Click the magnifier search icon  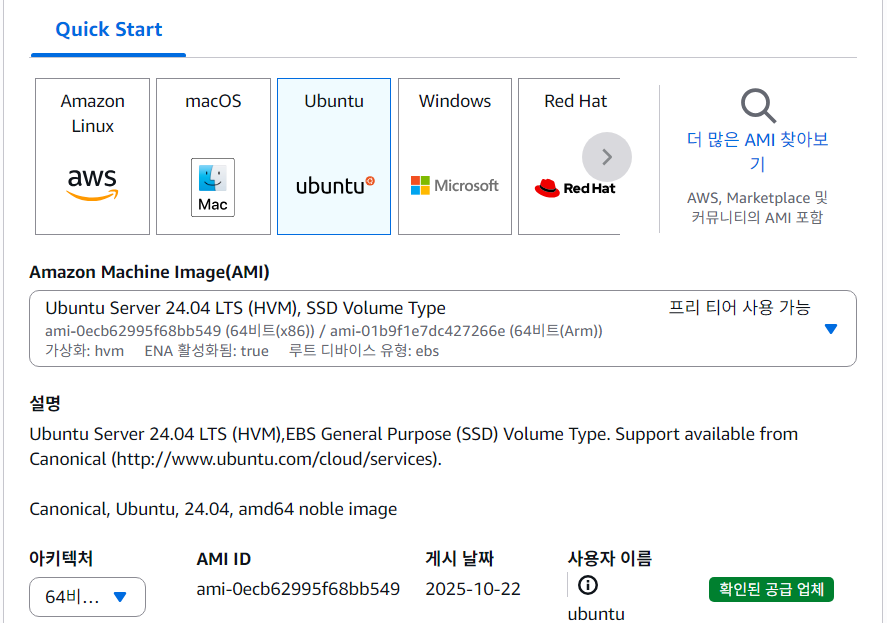point(758,106)
